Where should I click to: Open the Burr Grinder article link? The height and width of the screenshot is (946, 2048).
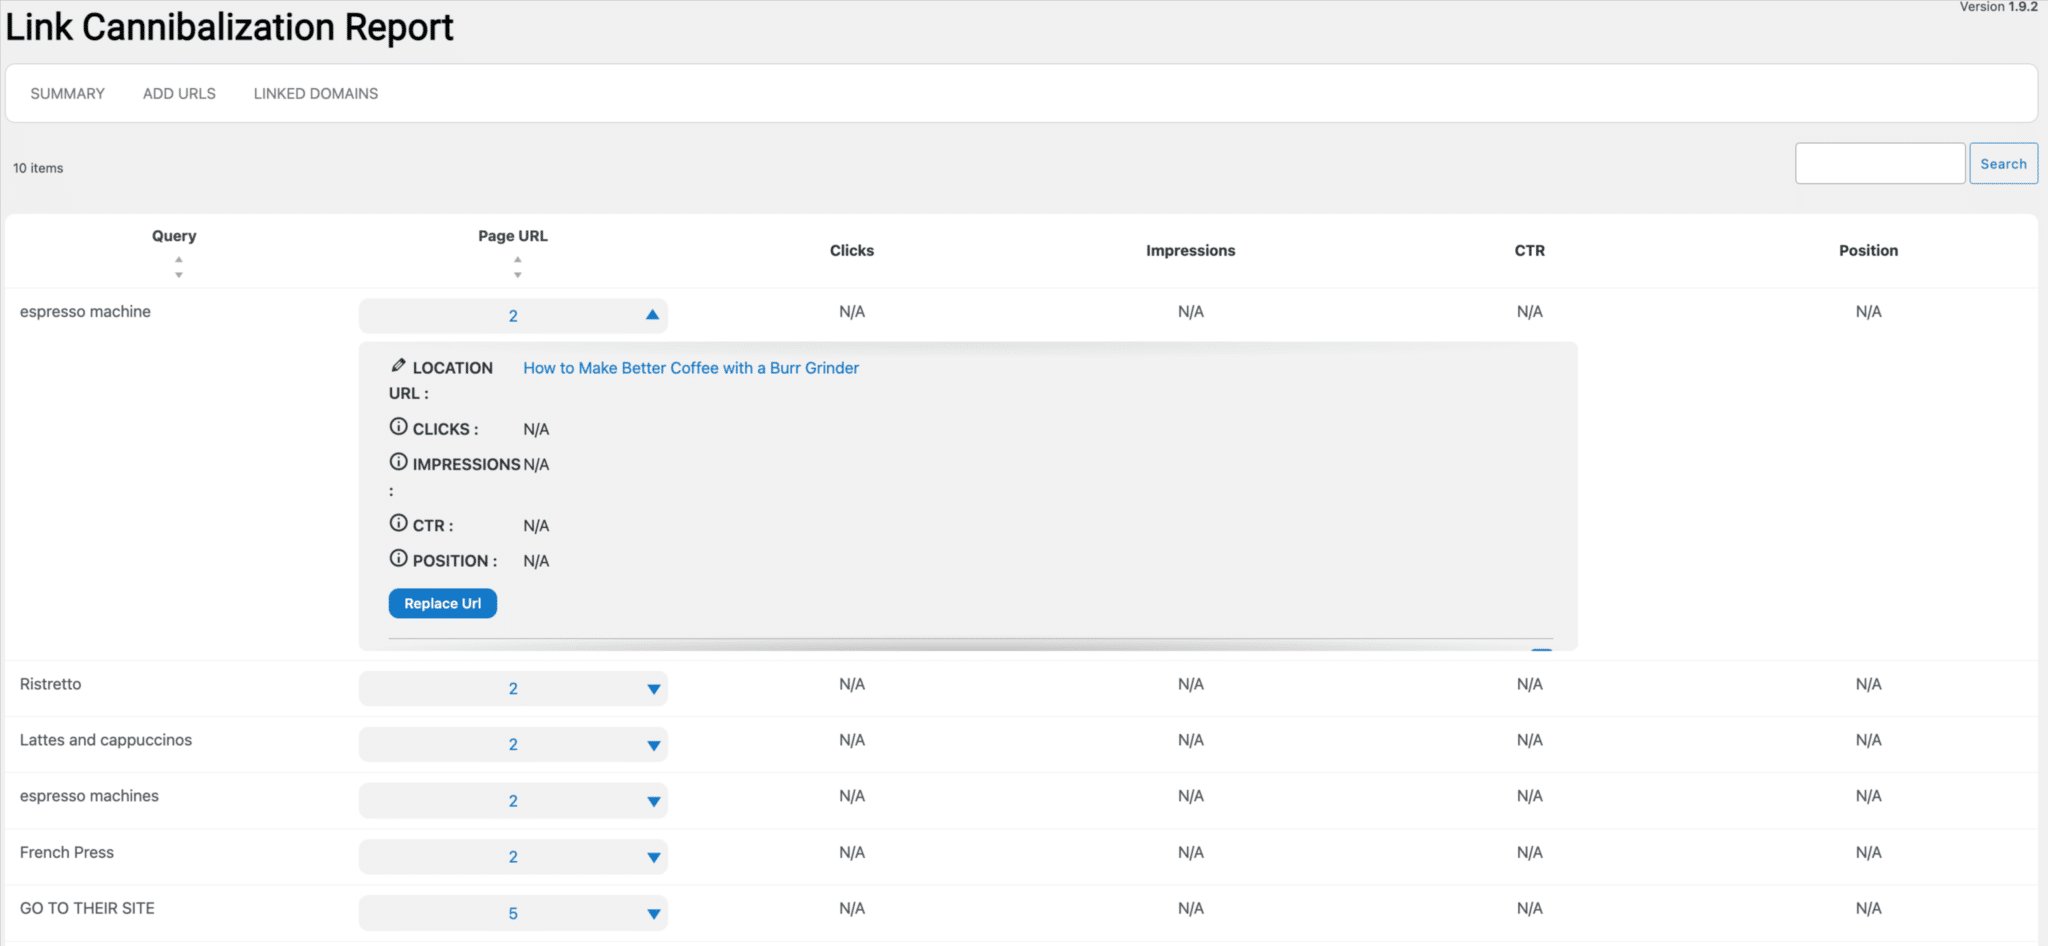click(x=690, y=367)
